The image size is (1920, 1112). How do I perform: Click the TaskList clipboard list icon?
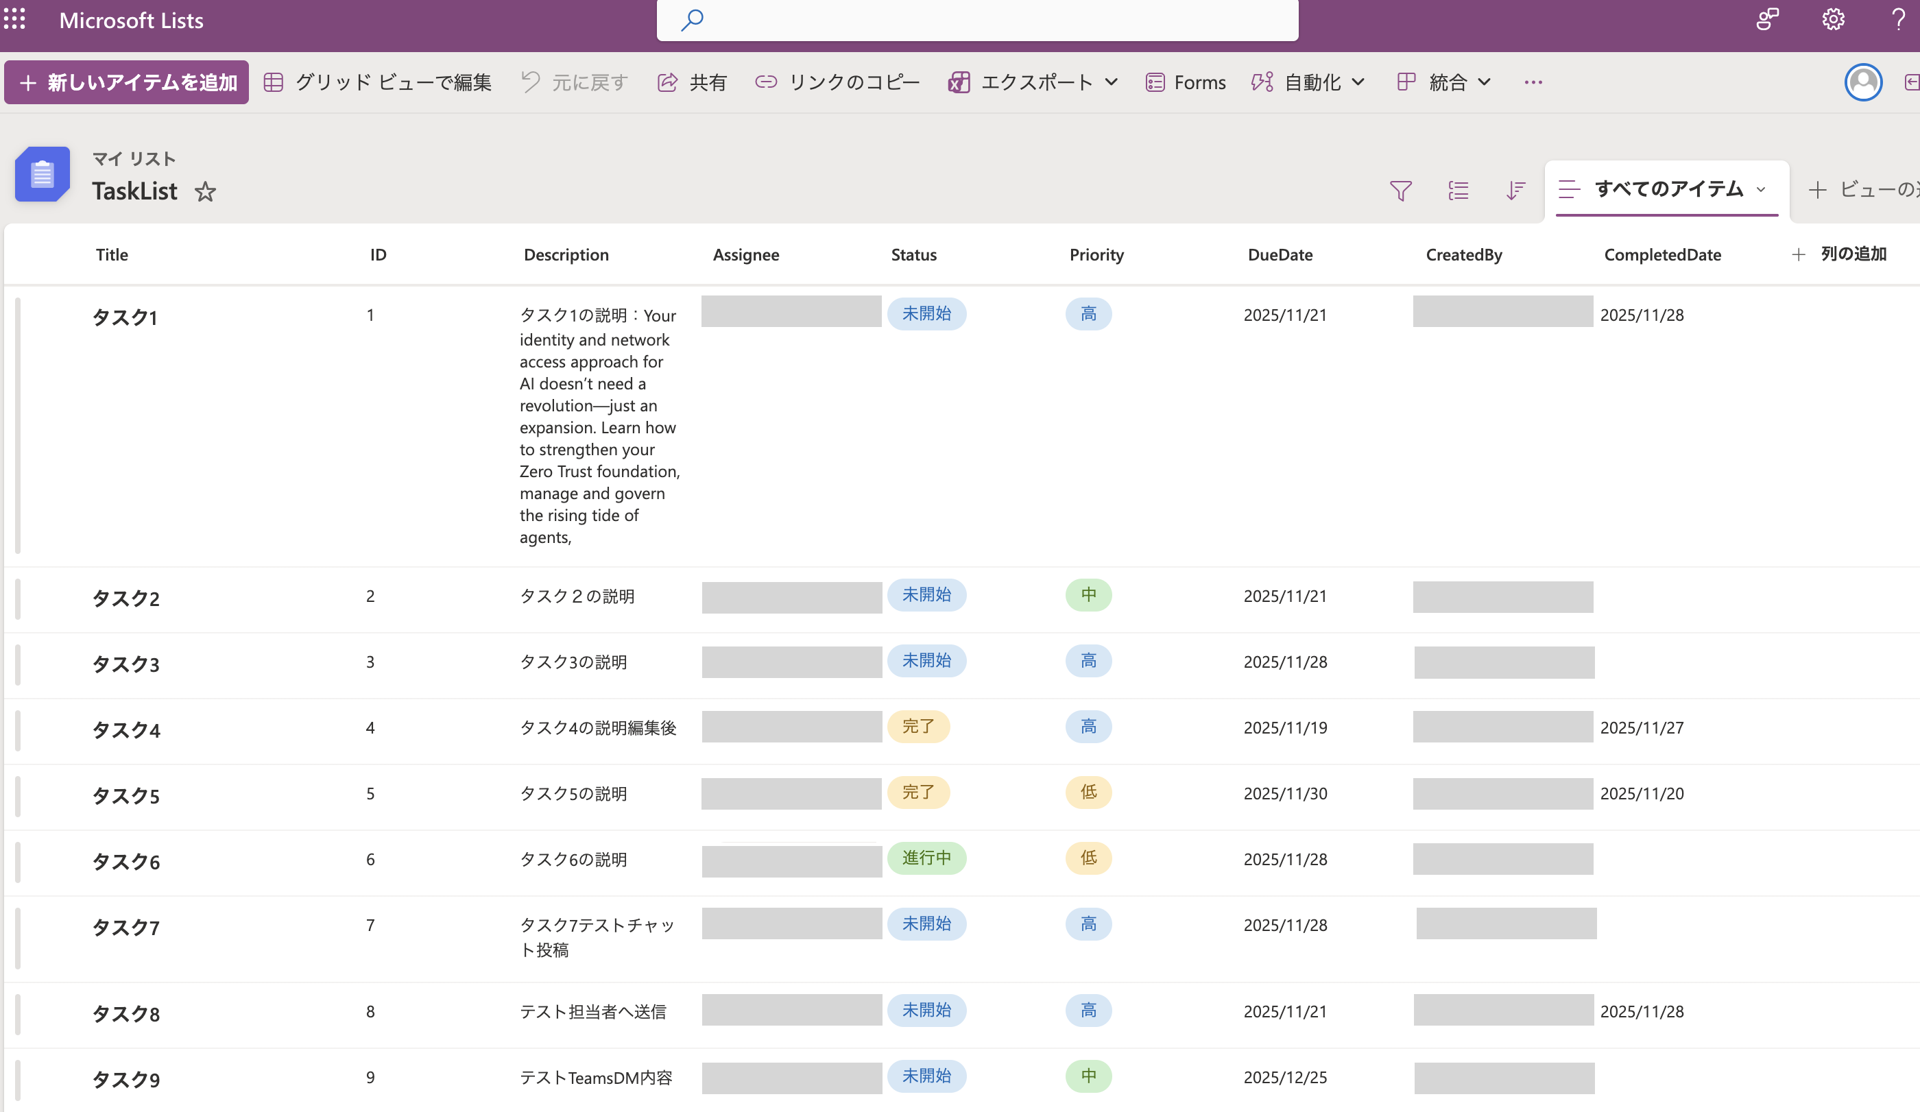[42, 174]
